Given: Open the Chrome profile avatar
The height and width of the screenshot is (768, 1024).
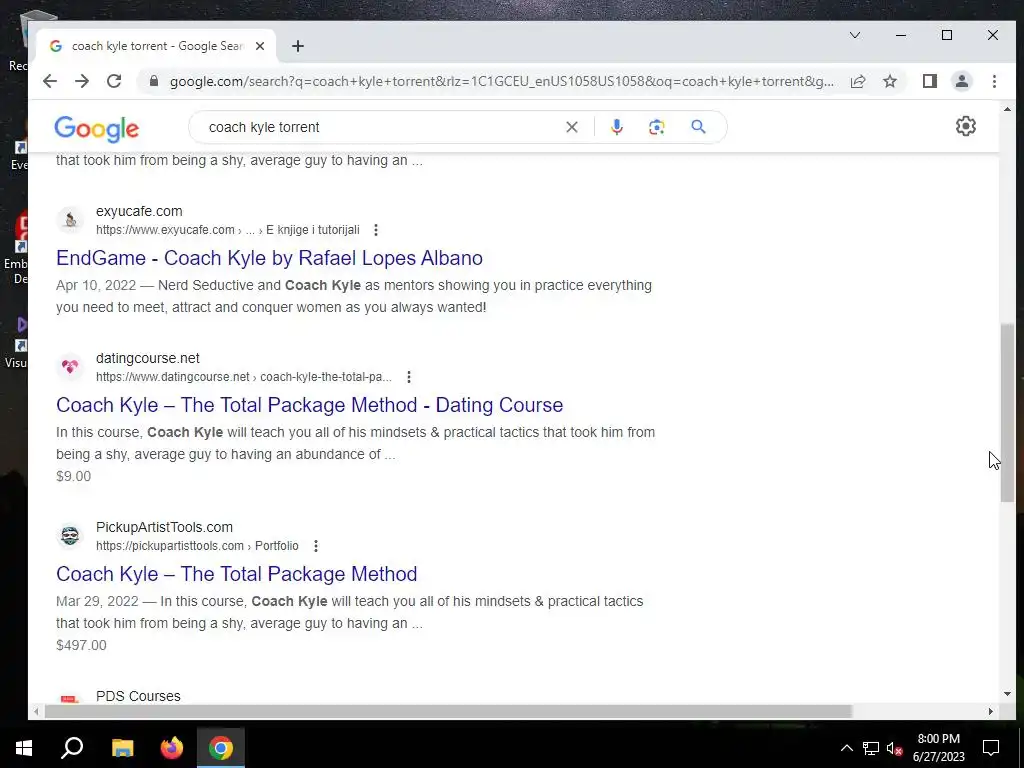Looking at the screenshot, I should click(x=961, y=81).
